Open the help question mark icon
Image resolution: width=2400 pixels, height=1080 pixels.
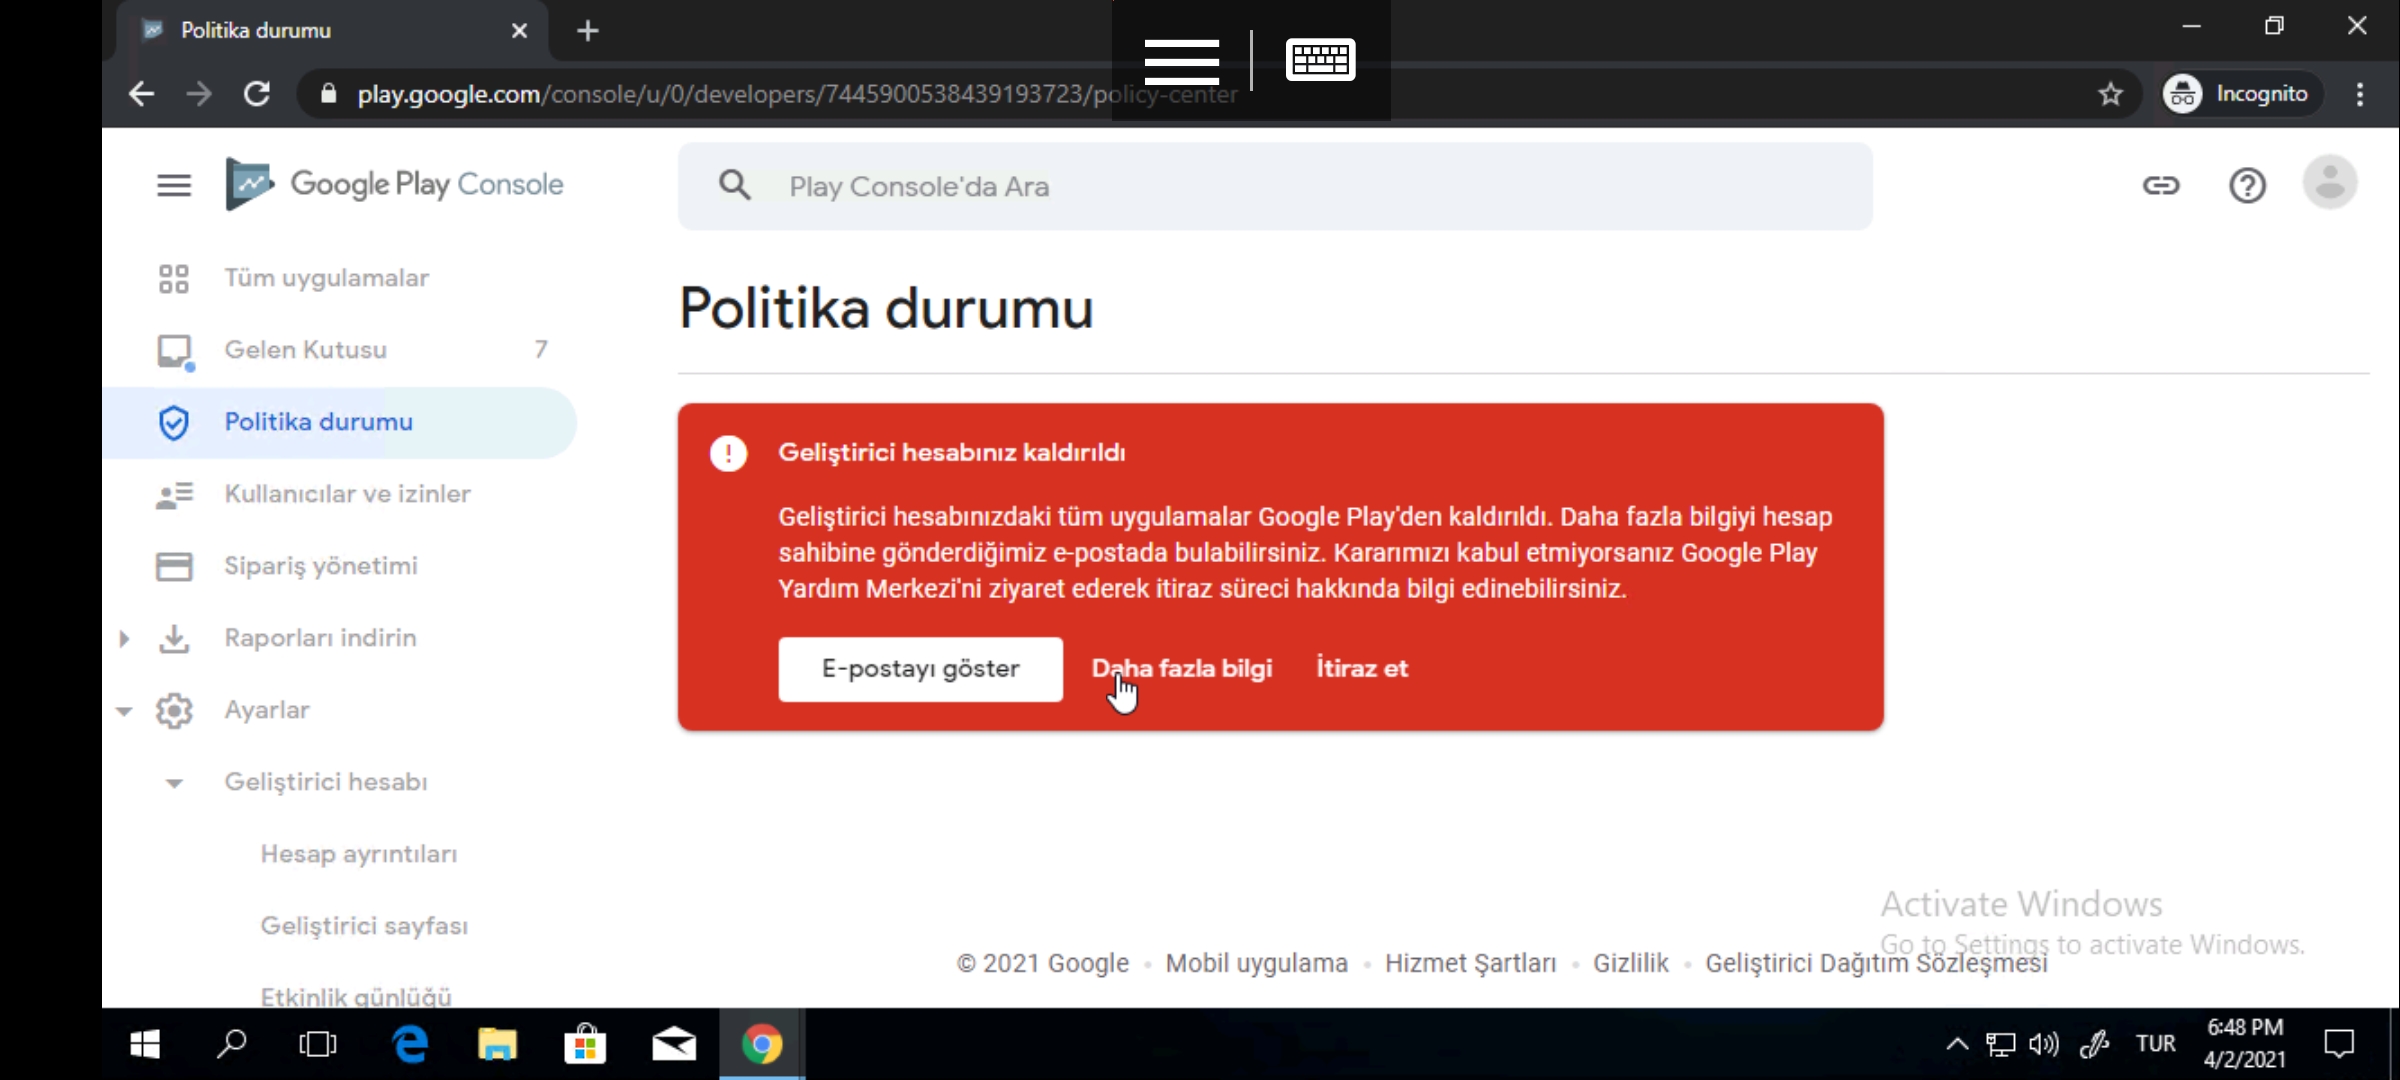[x=2247, y=185]
